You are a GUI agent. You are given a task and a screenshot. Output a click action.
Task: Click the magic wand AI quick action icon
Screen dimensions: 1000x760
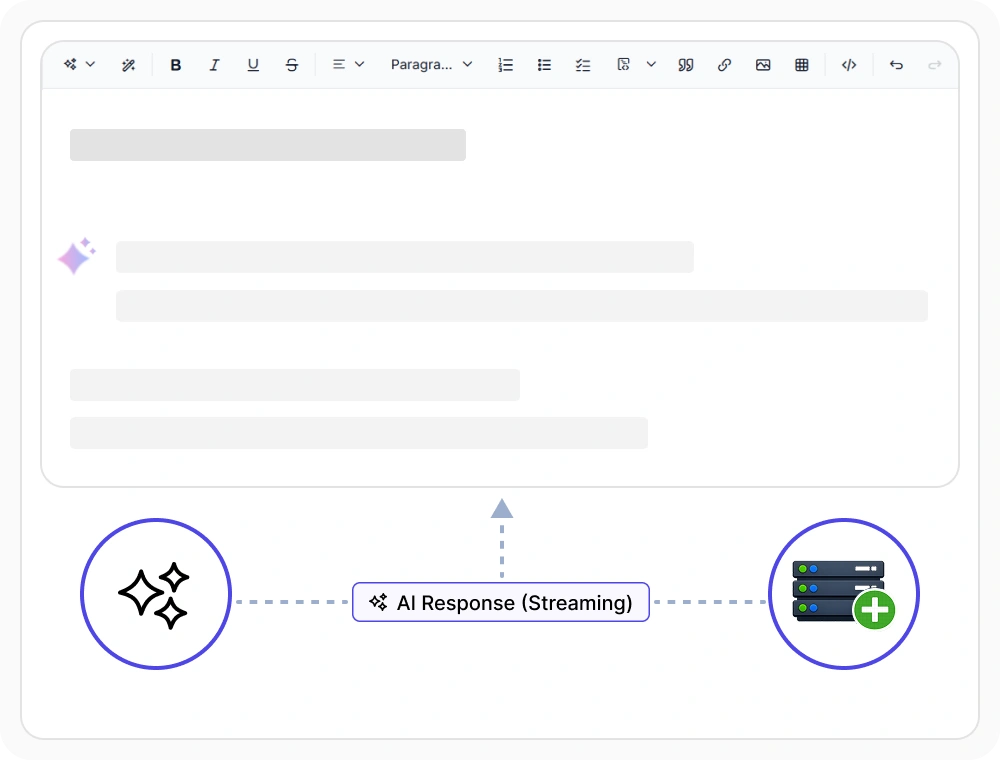click(128, 65)
